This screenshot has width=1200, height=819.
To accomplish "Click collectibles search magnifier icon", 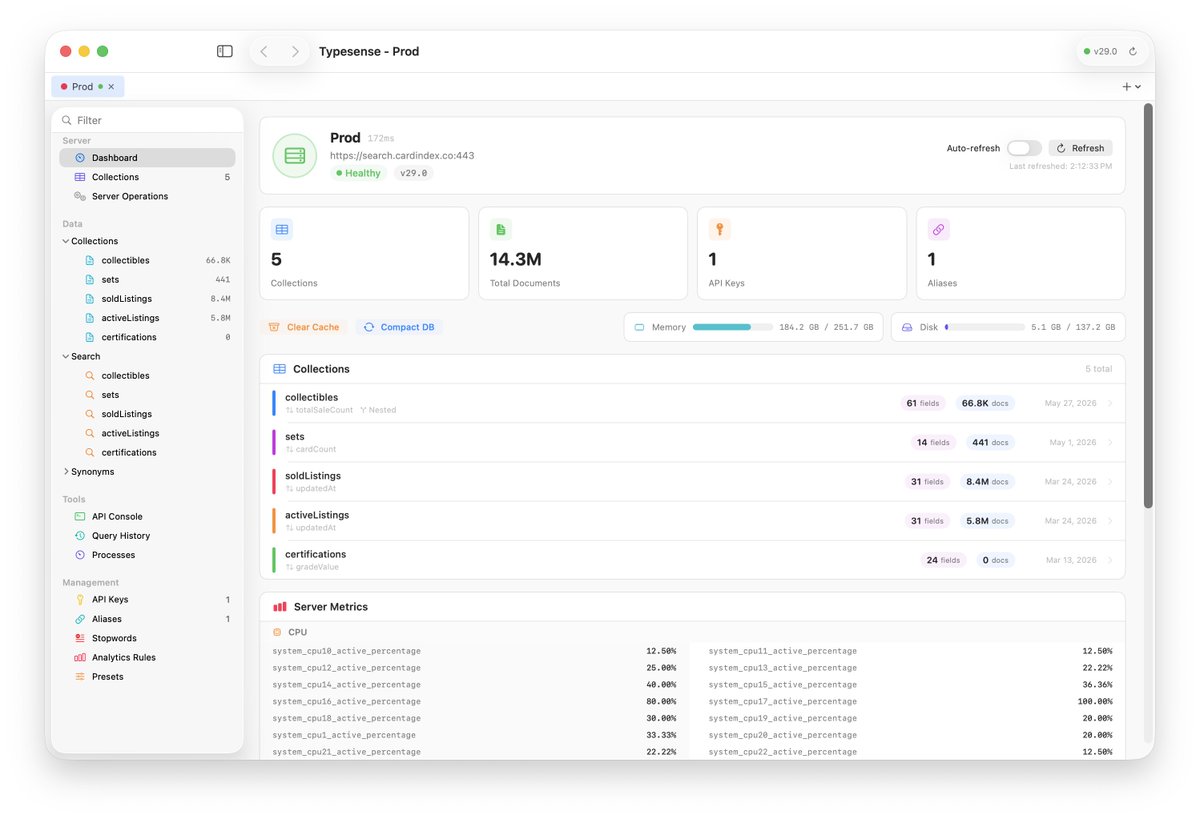I will click(90, 376).
